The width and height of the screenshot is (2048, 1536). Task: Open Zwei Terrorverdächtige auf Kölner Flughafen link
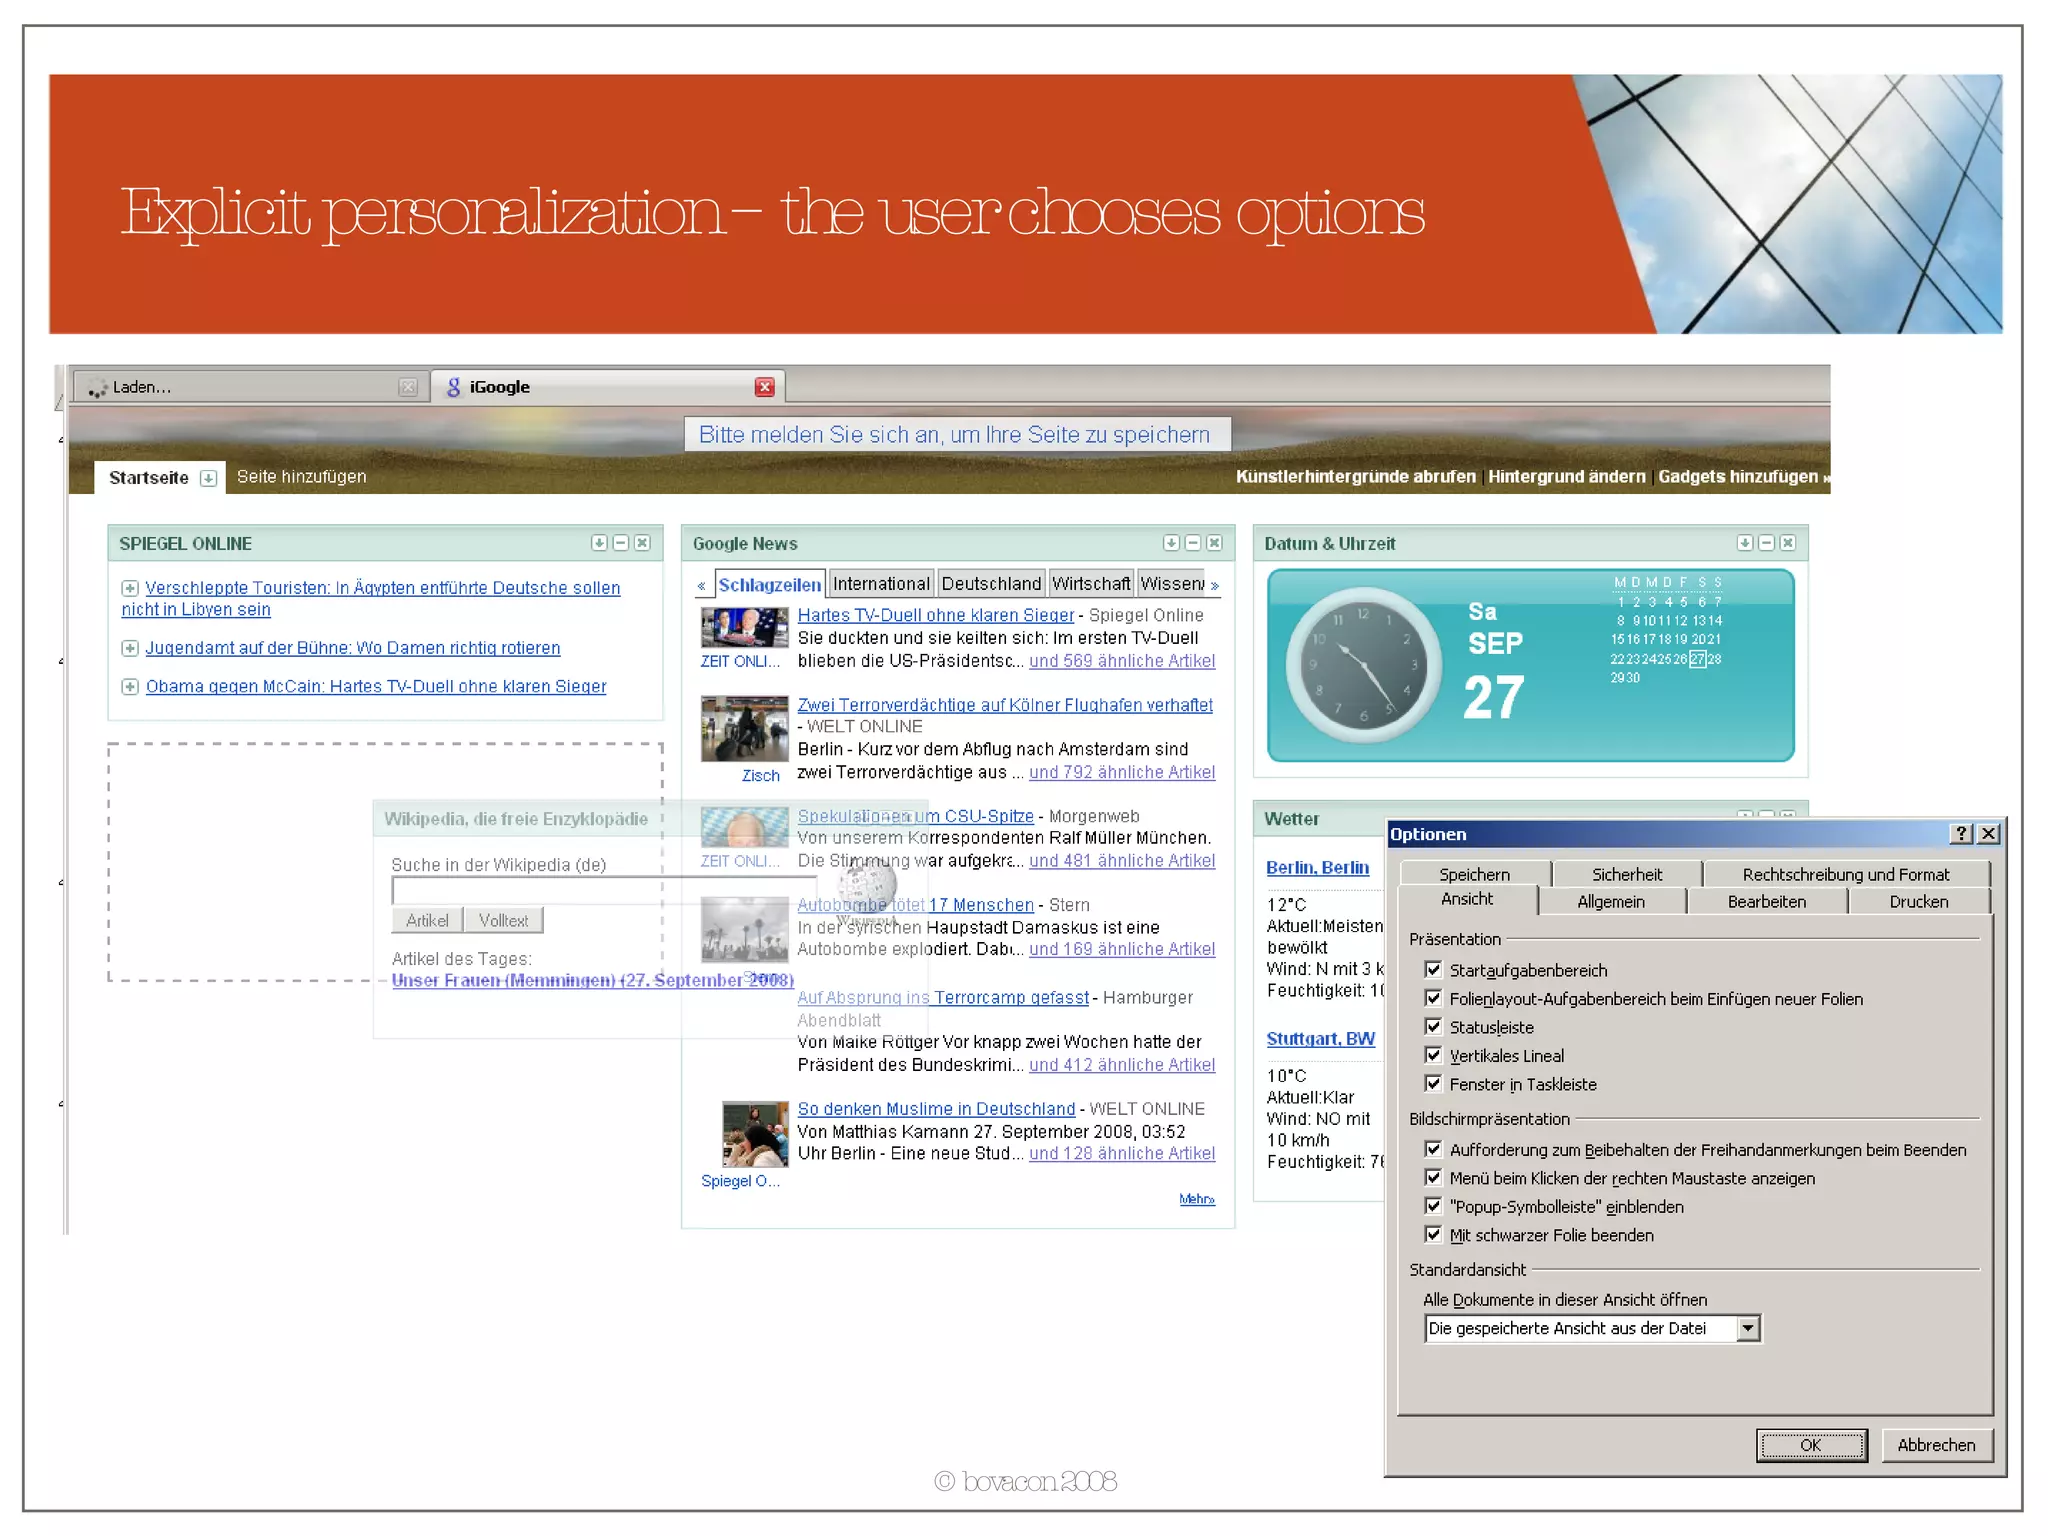(x=1005, y=705)
